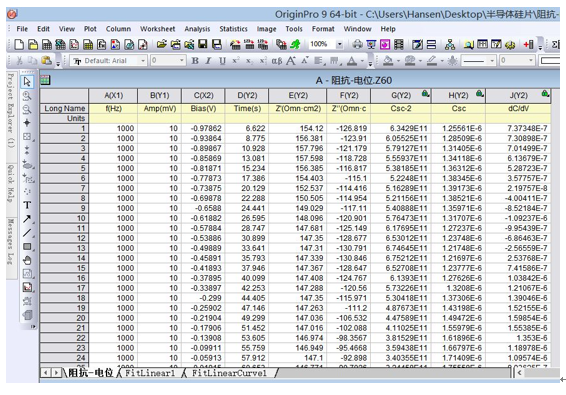Click the Save Template icon
Viewport: 566px width, 395px height.
point(217,44)
